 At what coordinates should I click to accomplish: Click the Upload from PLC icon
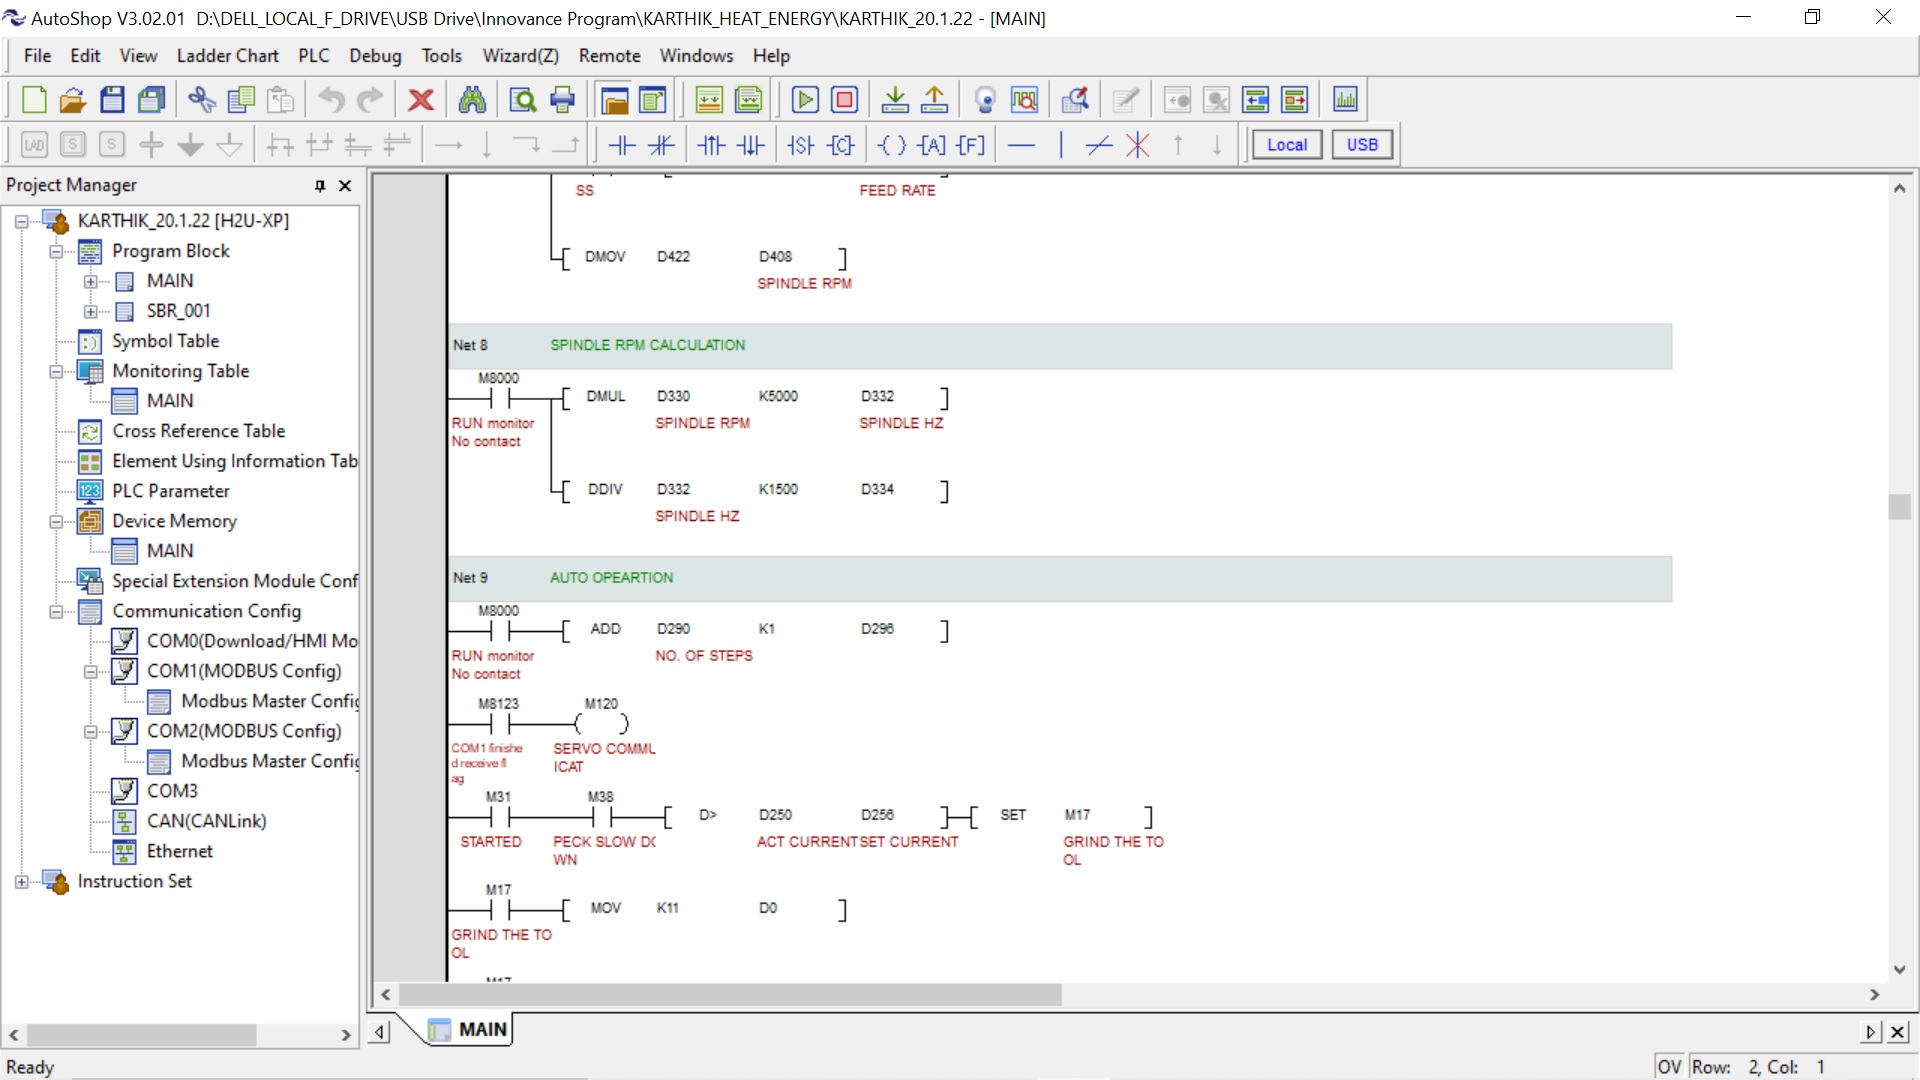[934, 100]
